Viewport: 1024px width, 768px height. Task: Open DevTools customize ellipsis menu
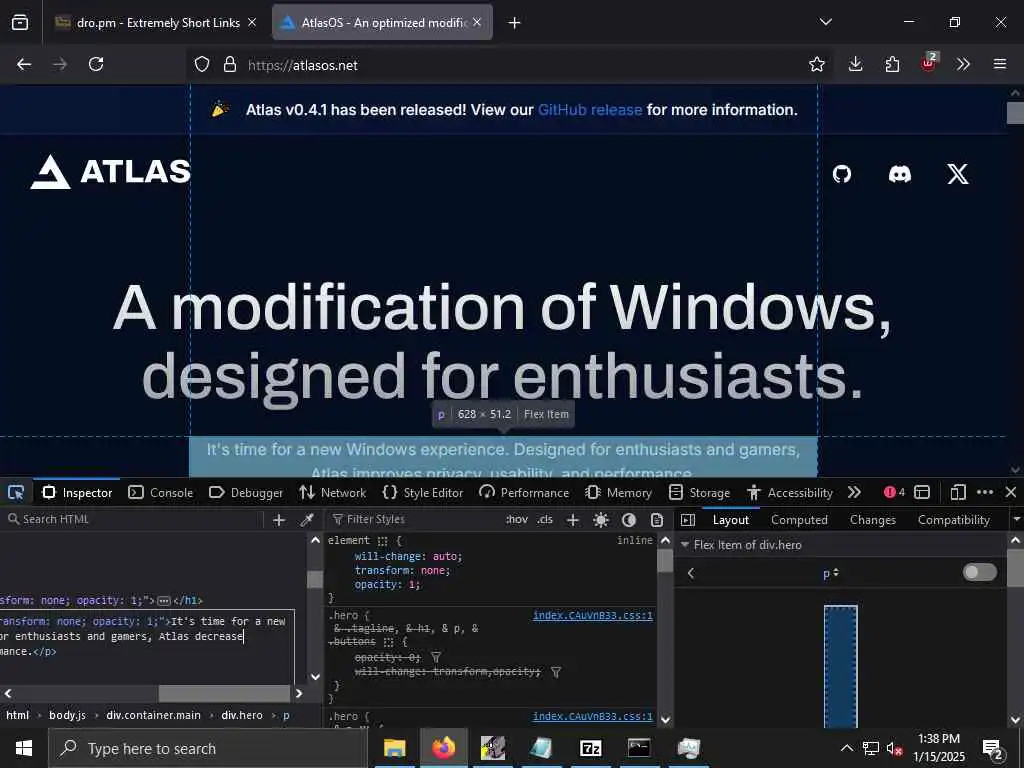(985, 492)
